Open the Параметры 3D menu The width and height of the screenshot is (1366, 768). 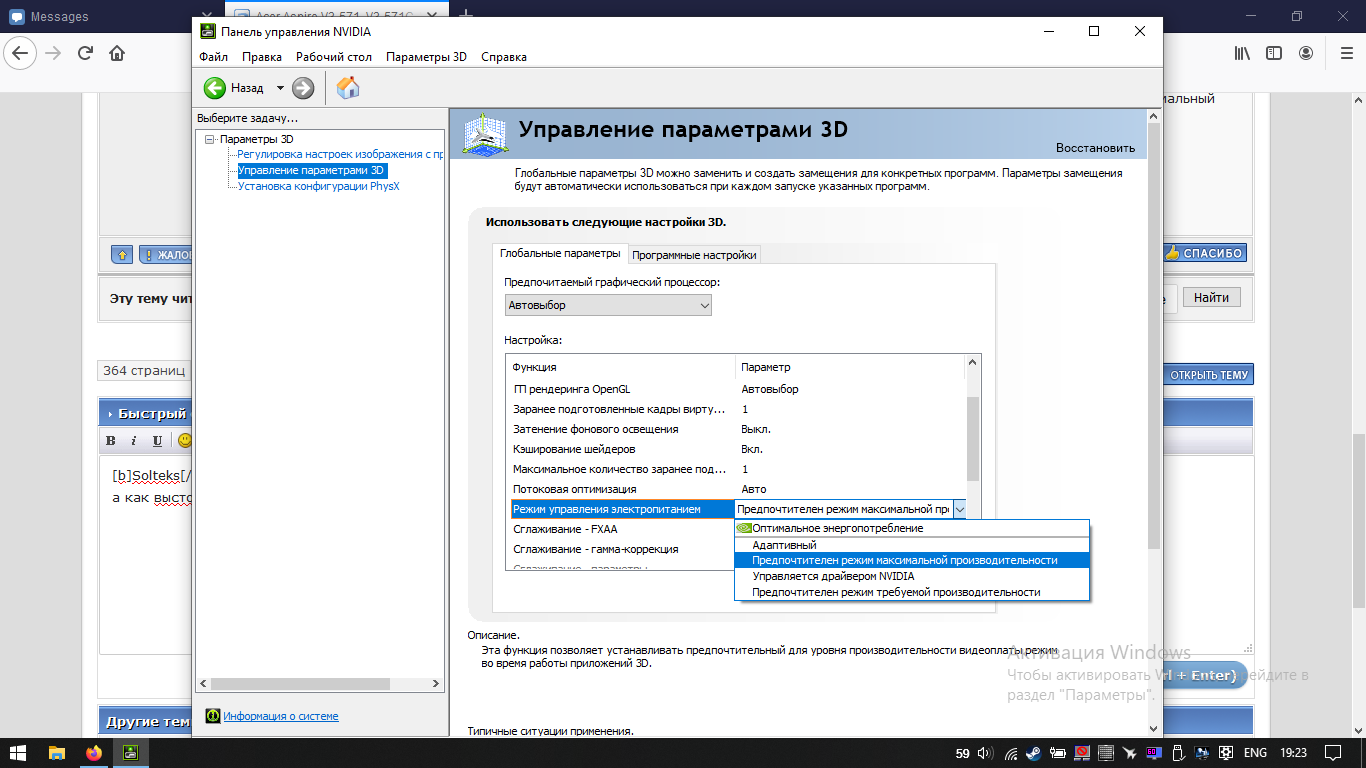426,57
